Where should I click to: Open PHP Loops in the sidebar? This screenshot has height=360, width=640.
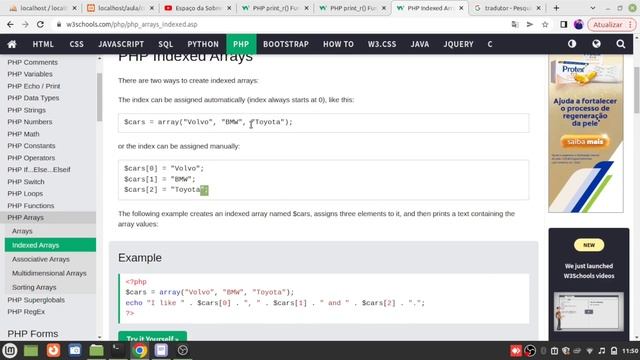[25, 193]
